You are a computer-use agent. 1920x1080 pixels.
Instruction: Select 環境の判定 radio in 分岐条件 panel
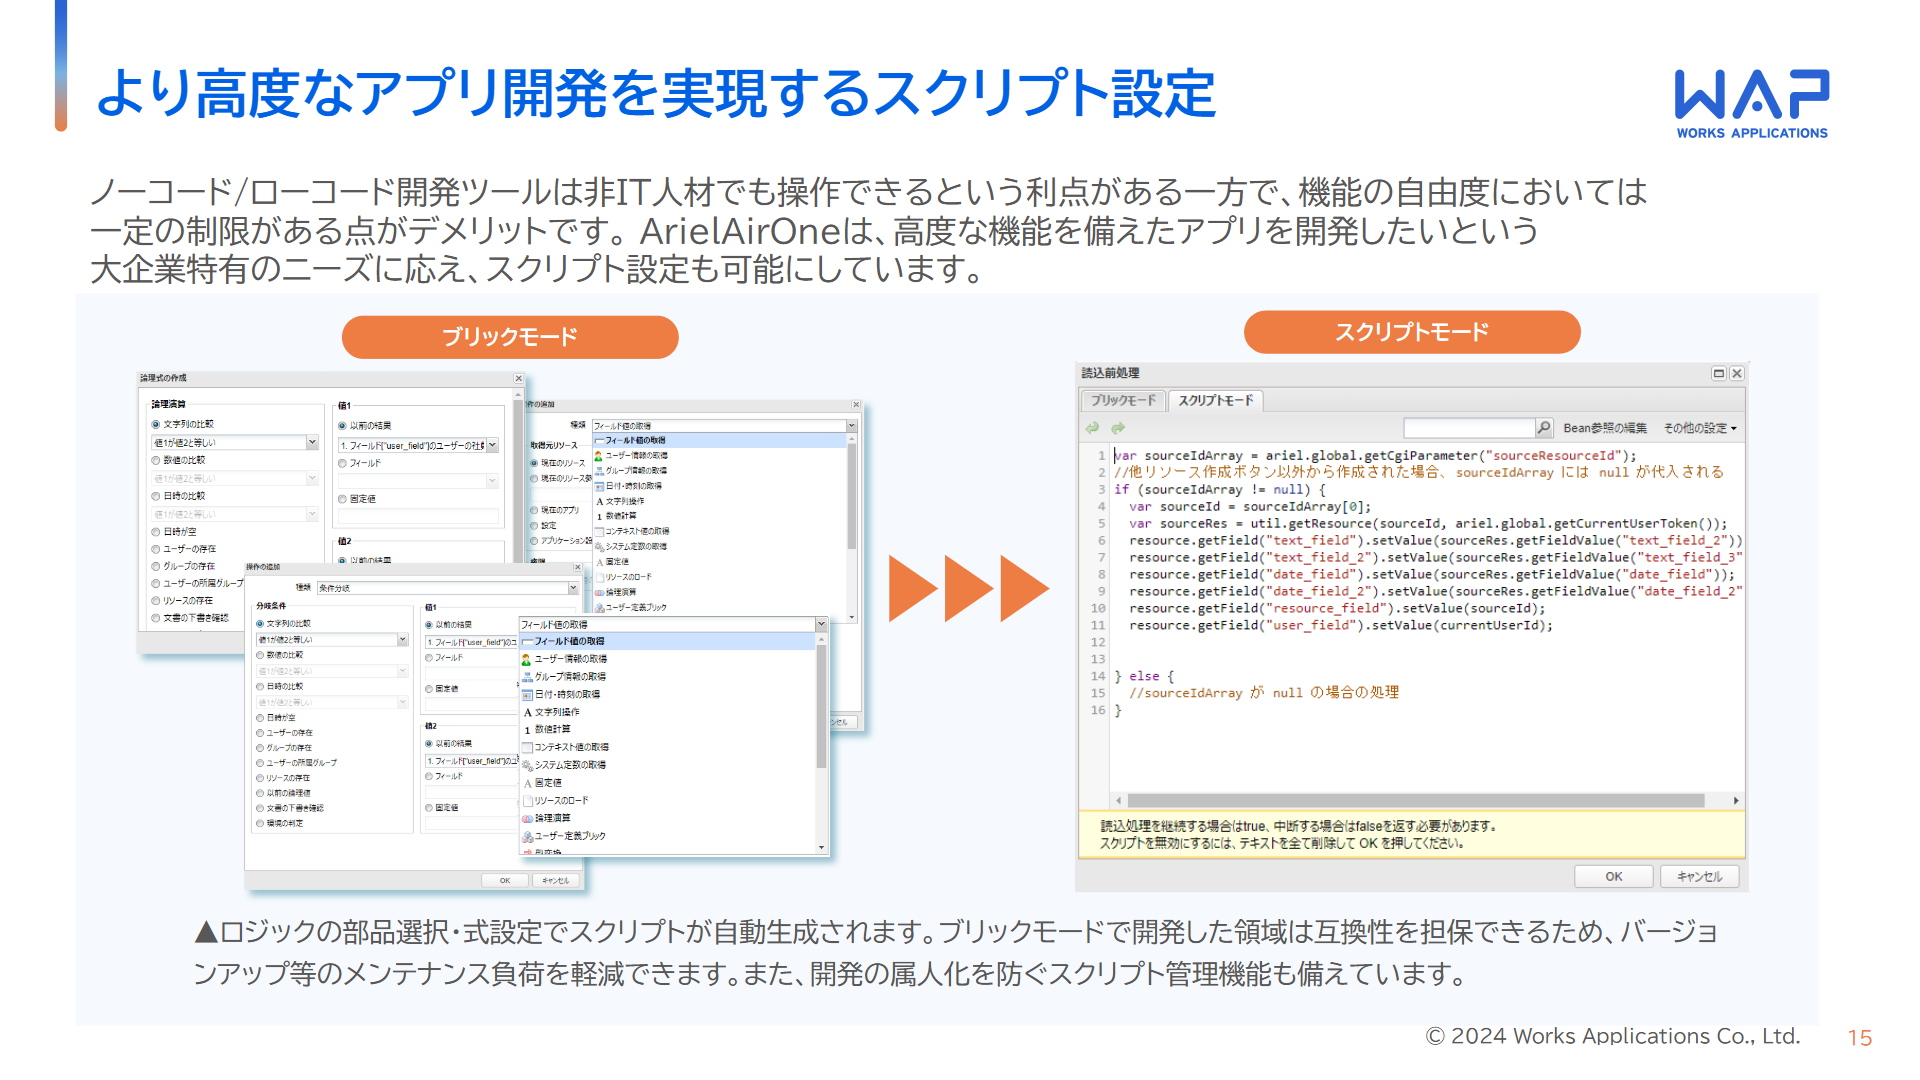pos(260,823)
